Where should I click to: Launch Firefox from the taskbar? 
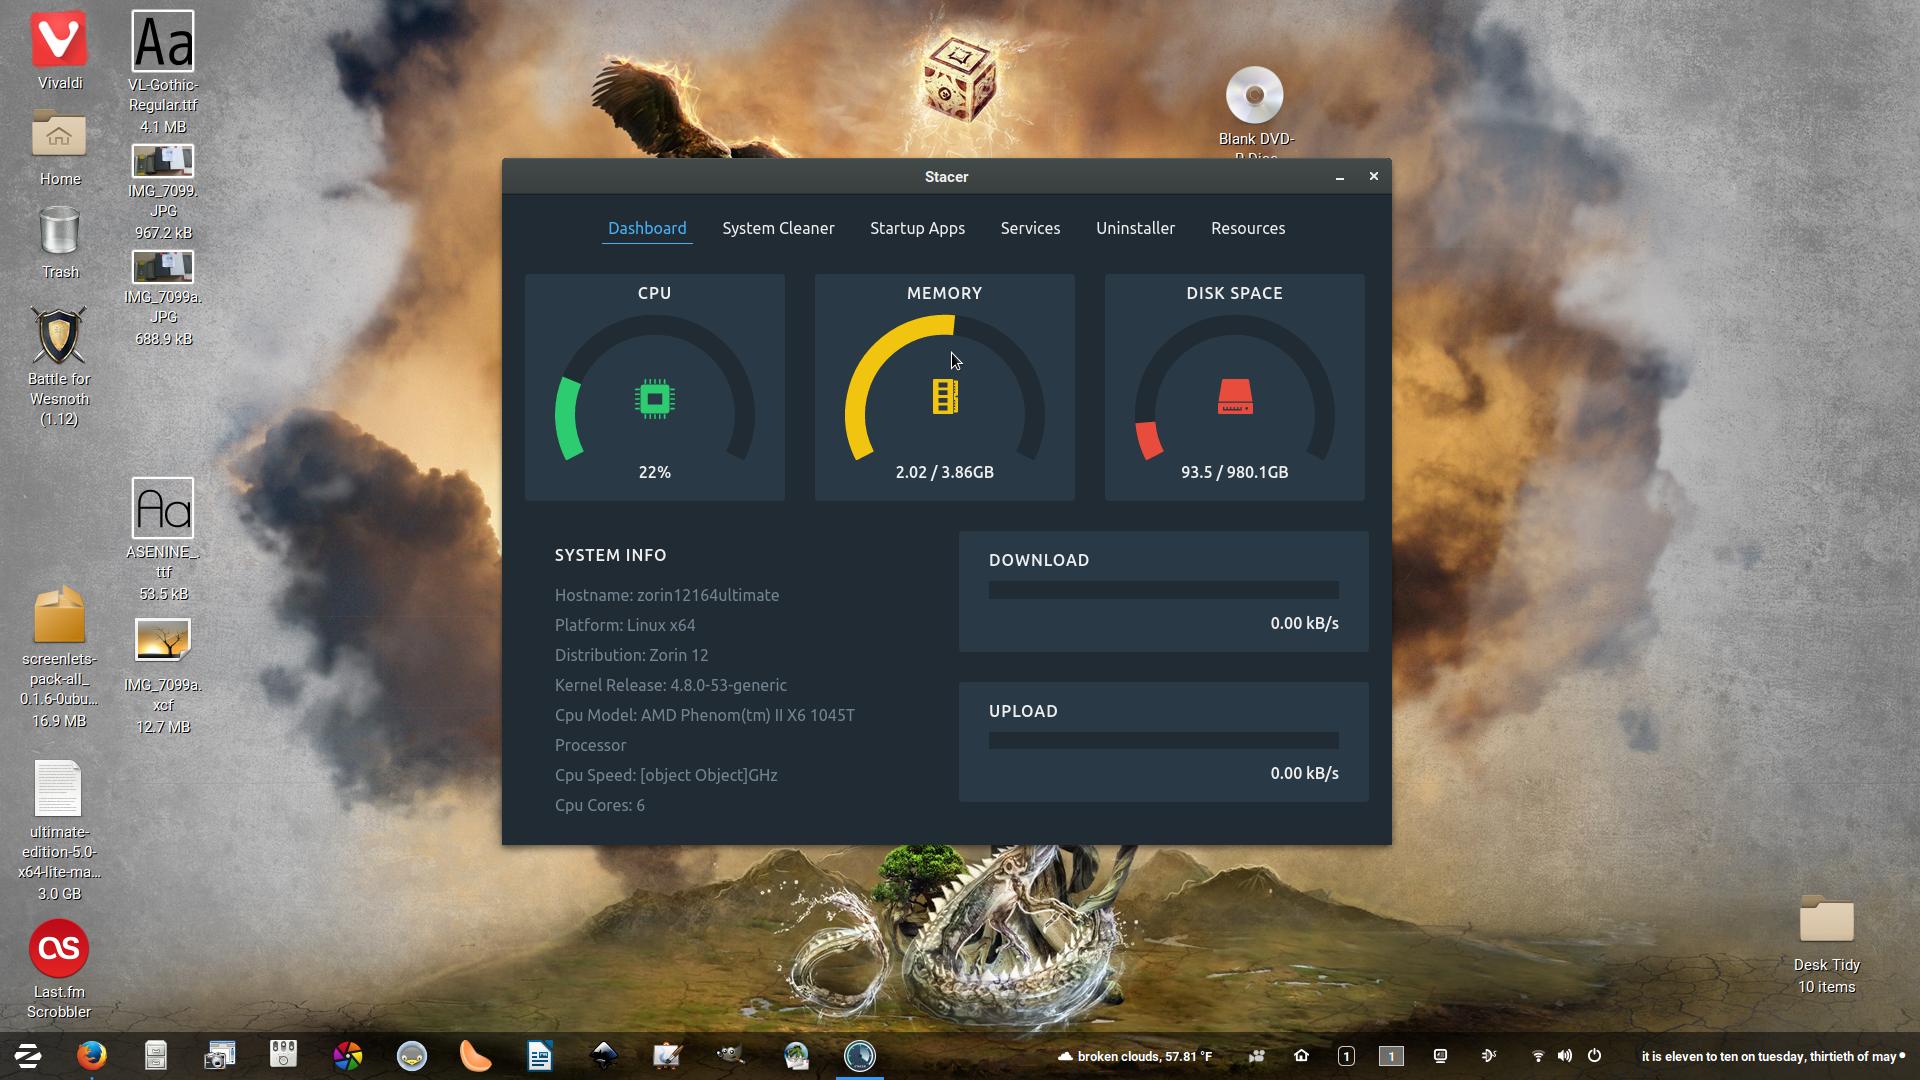click(x=92, y=1056)
